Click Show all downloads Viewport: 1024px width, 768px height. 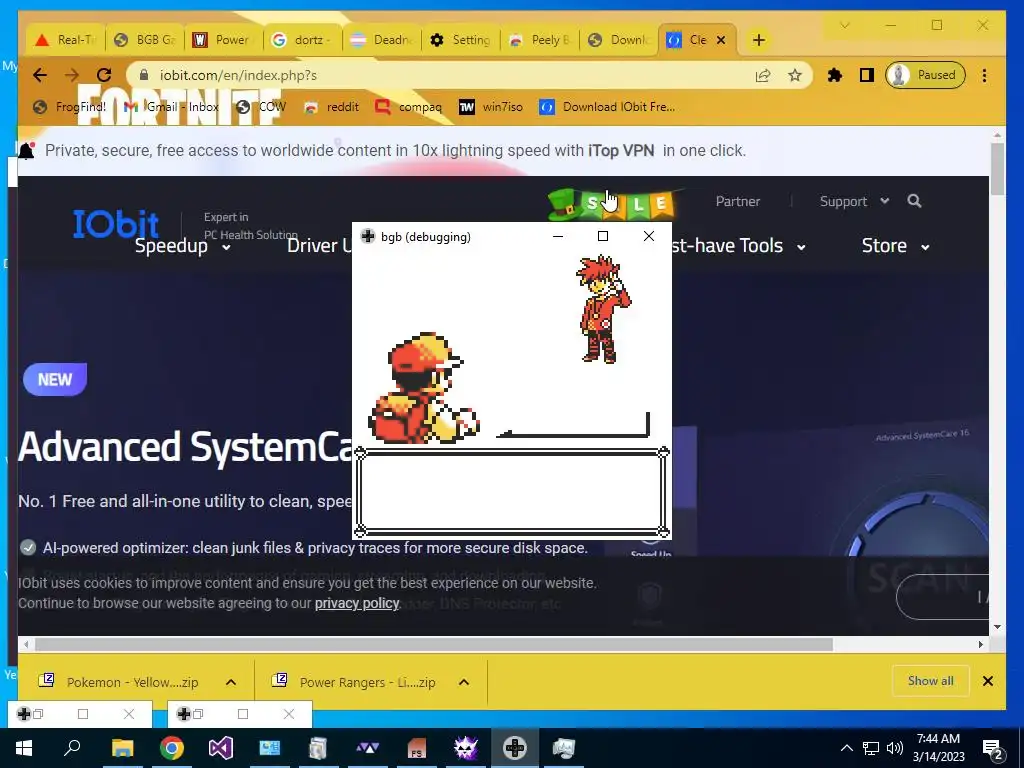point(931,681)
